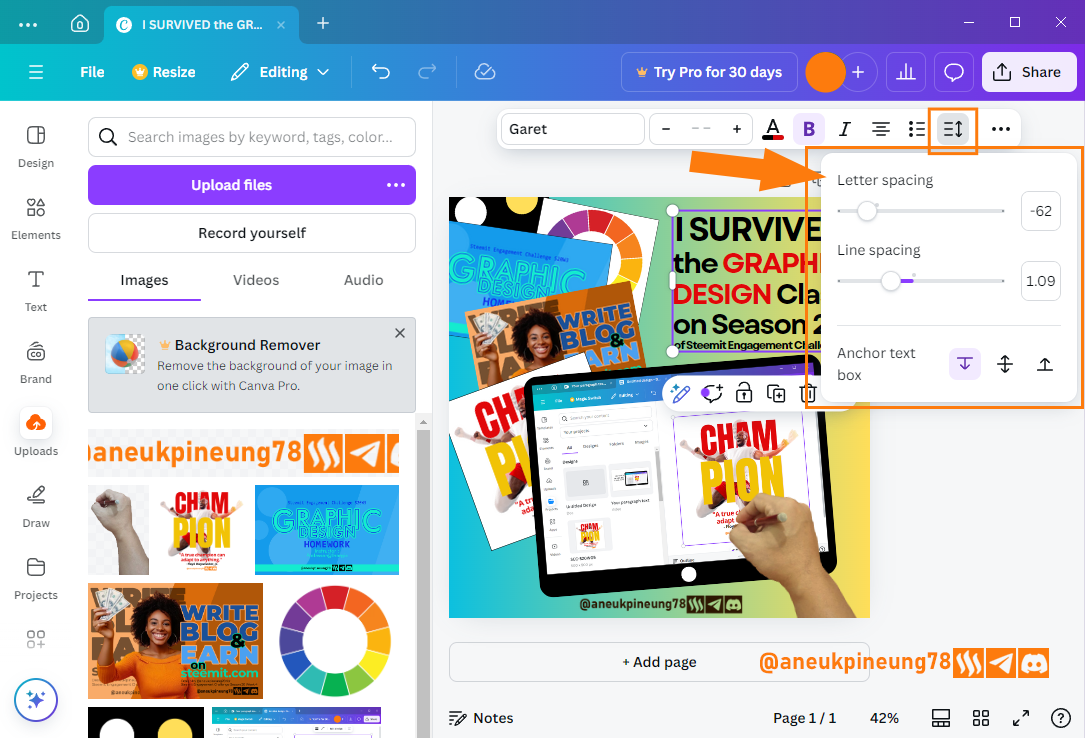
Task: Focus the upload search field
Action: click(252, 137)
